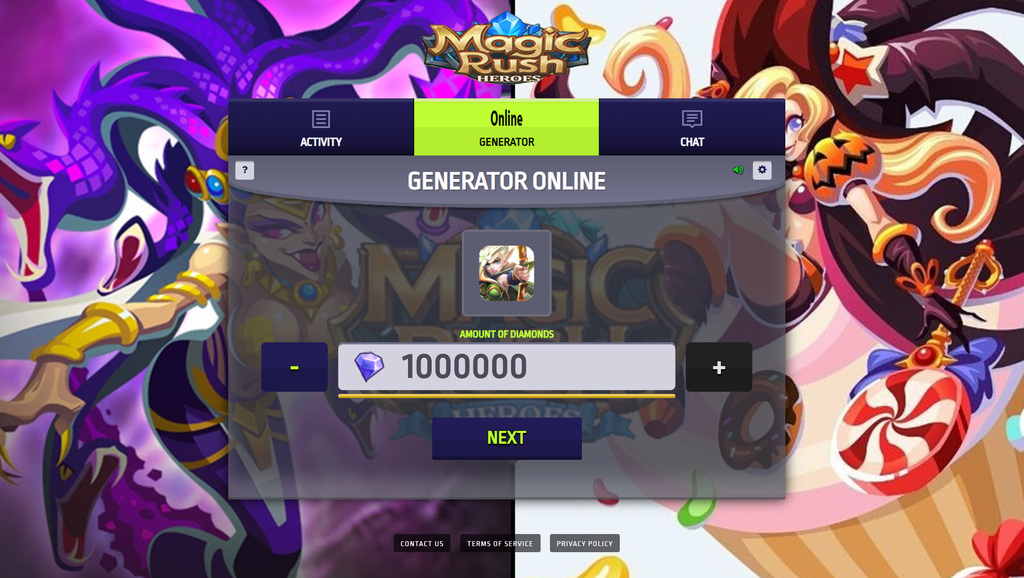Screen dimensions: 1024x578
Task: Click the purple diamond gem icon
Action: pyautogui.click(x=369, y=366)
